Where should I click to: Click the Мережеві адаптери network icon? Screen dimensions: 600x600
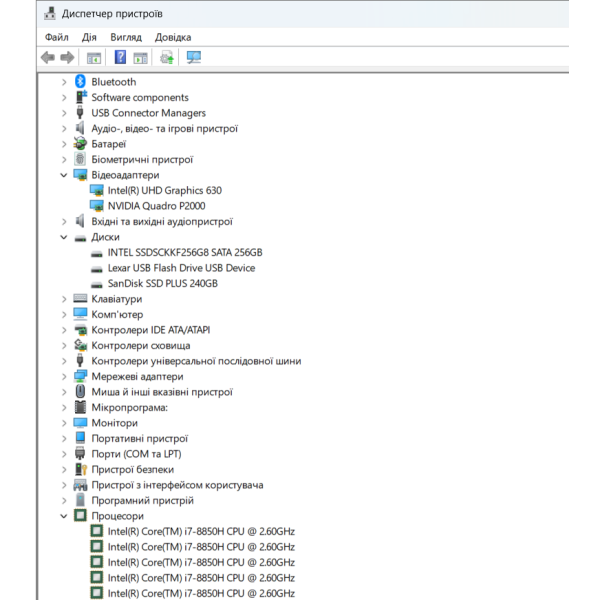click(x=80, y=376)
